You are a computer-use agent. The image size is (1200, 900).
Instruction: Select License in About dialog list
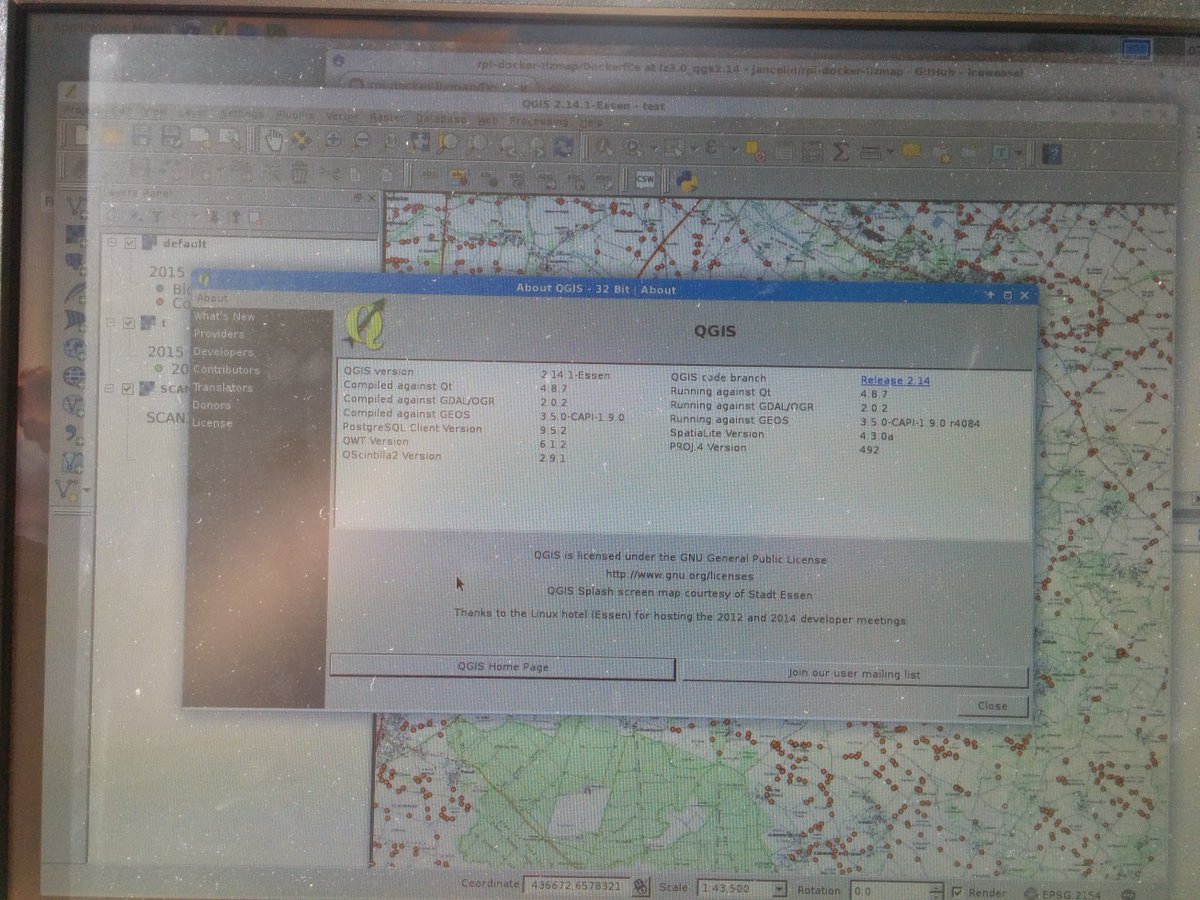(212, 423)
